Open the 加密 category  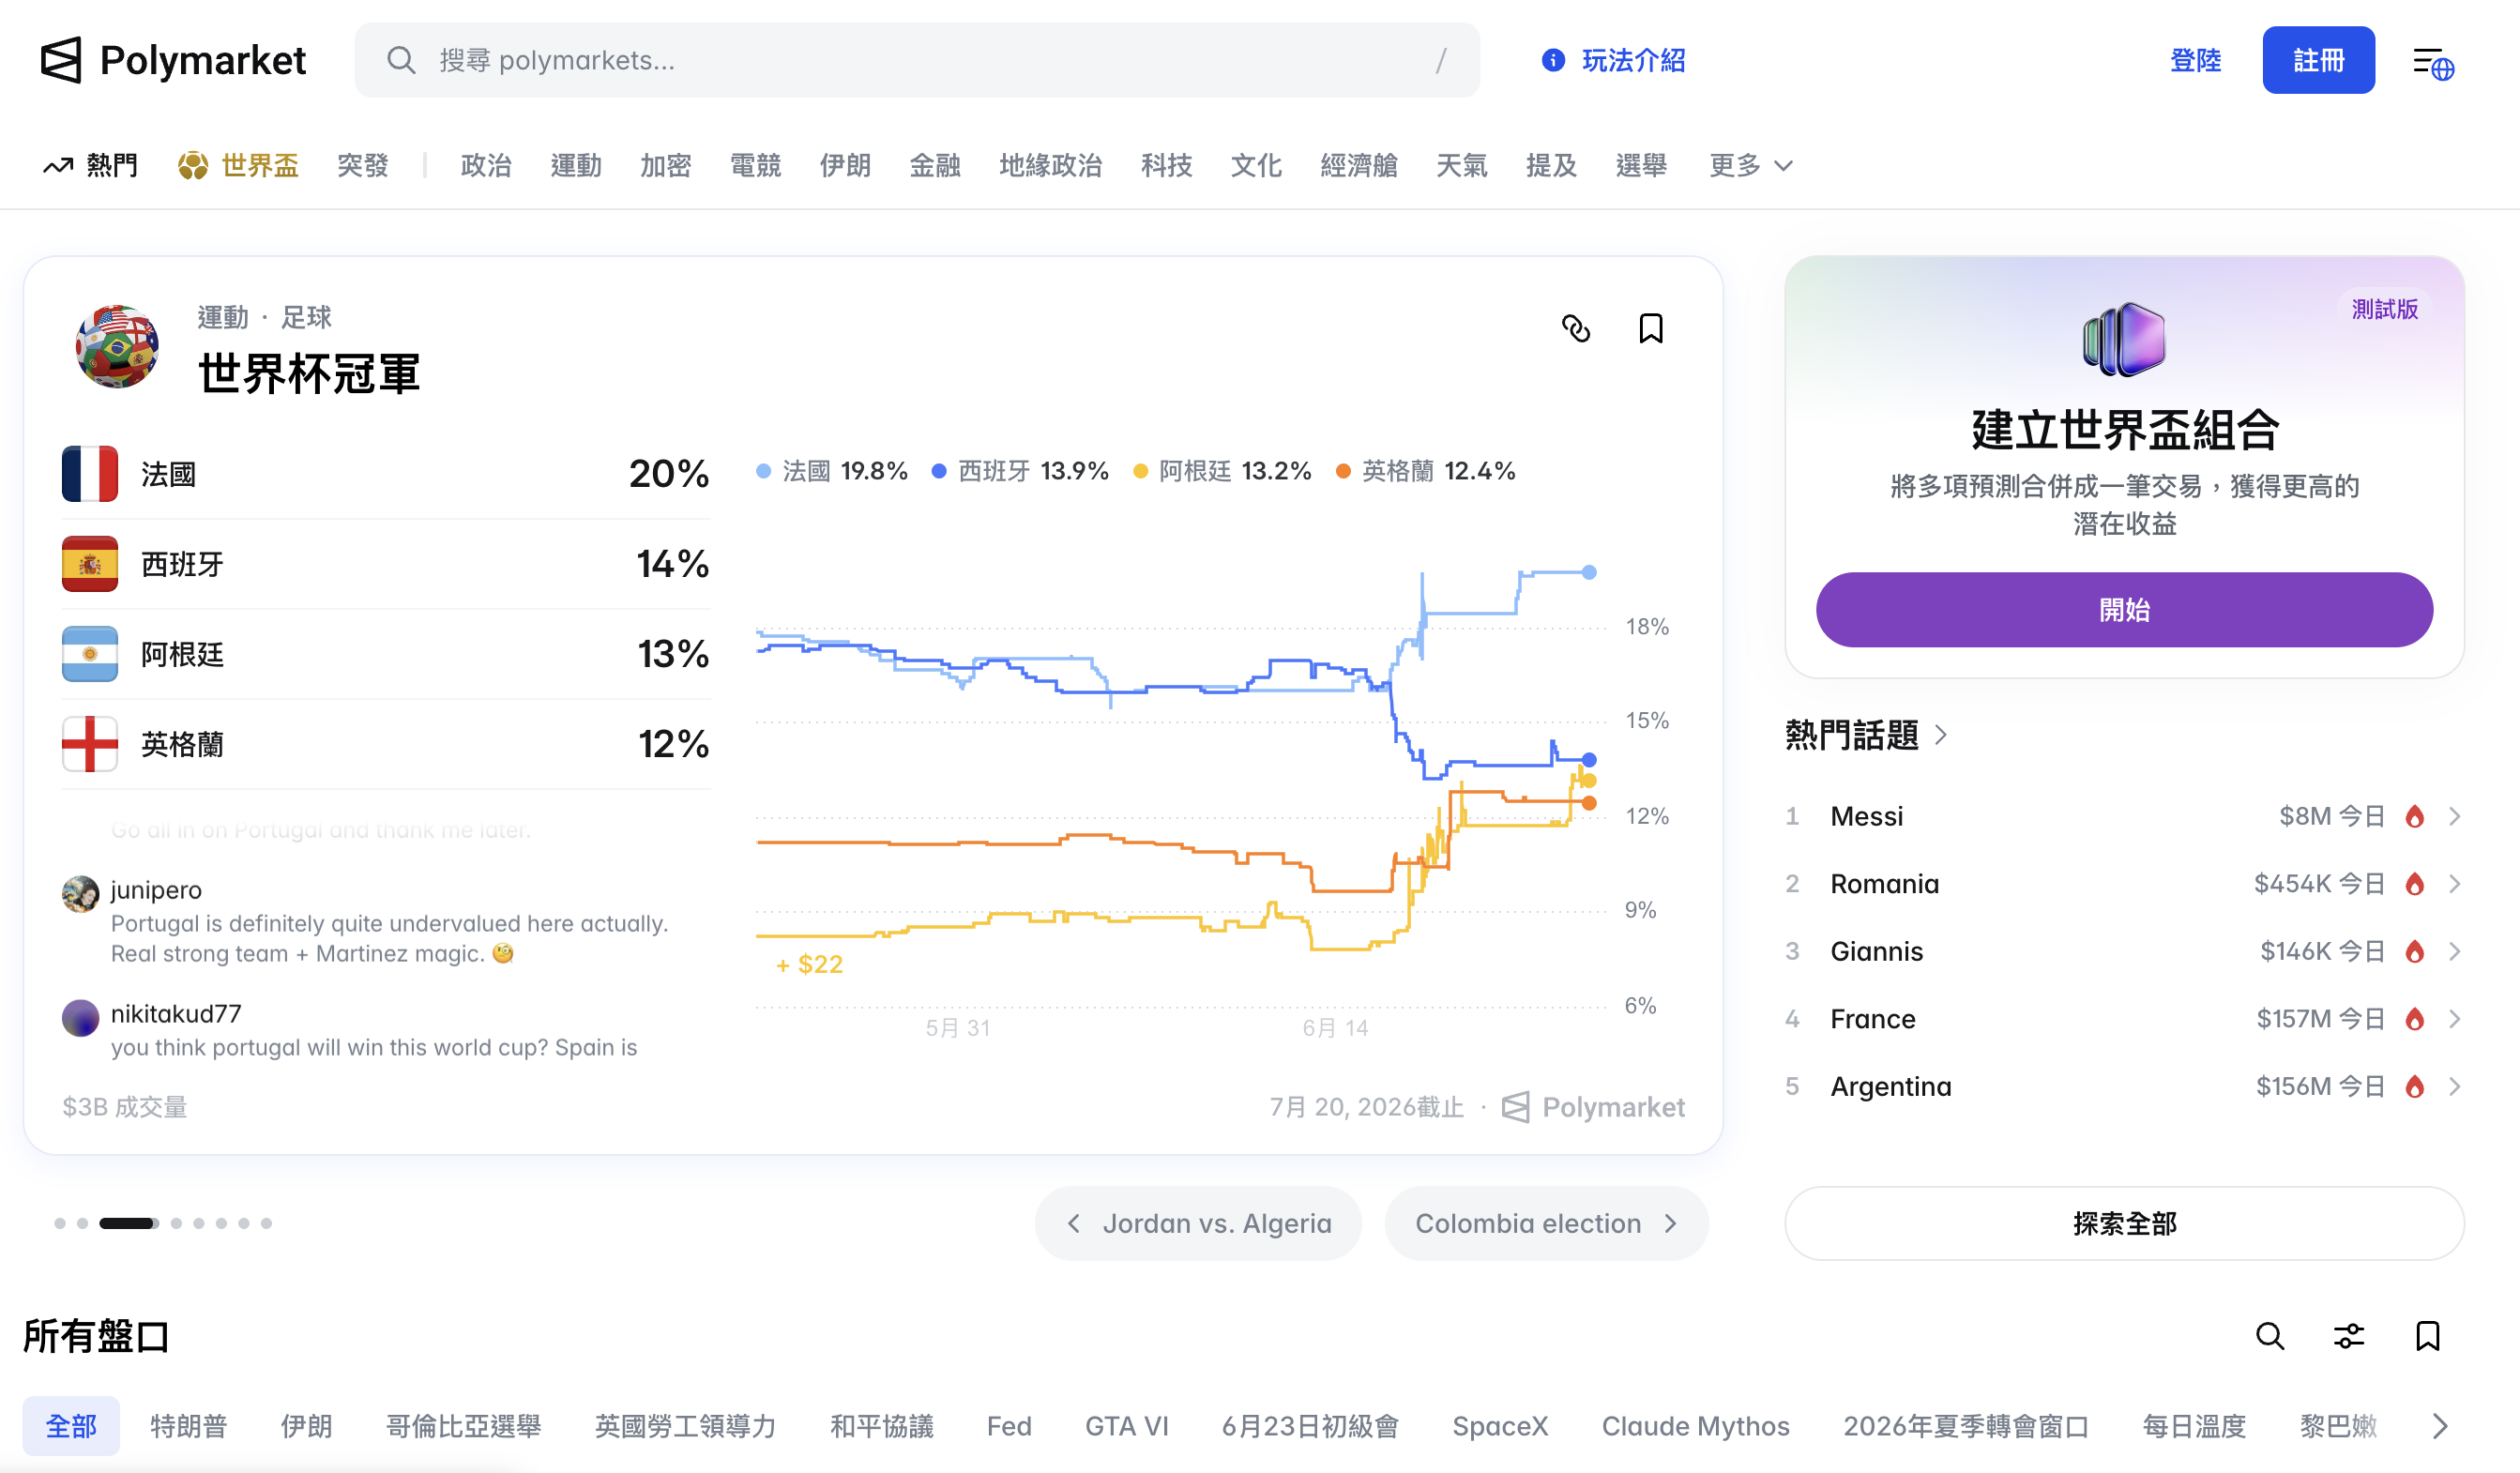point(666,165)
